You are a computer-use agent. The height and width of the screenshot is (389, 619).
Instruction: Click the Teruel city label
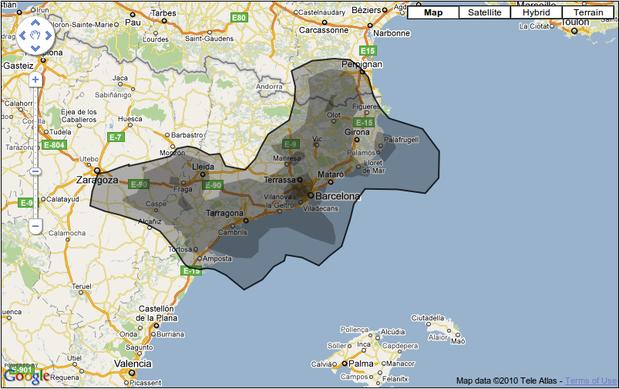pos(82,286)
